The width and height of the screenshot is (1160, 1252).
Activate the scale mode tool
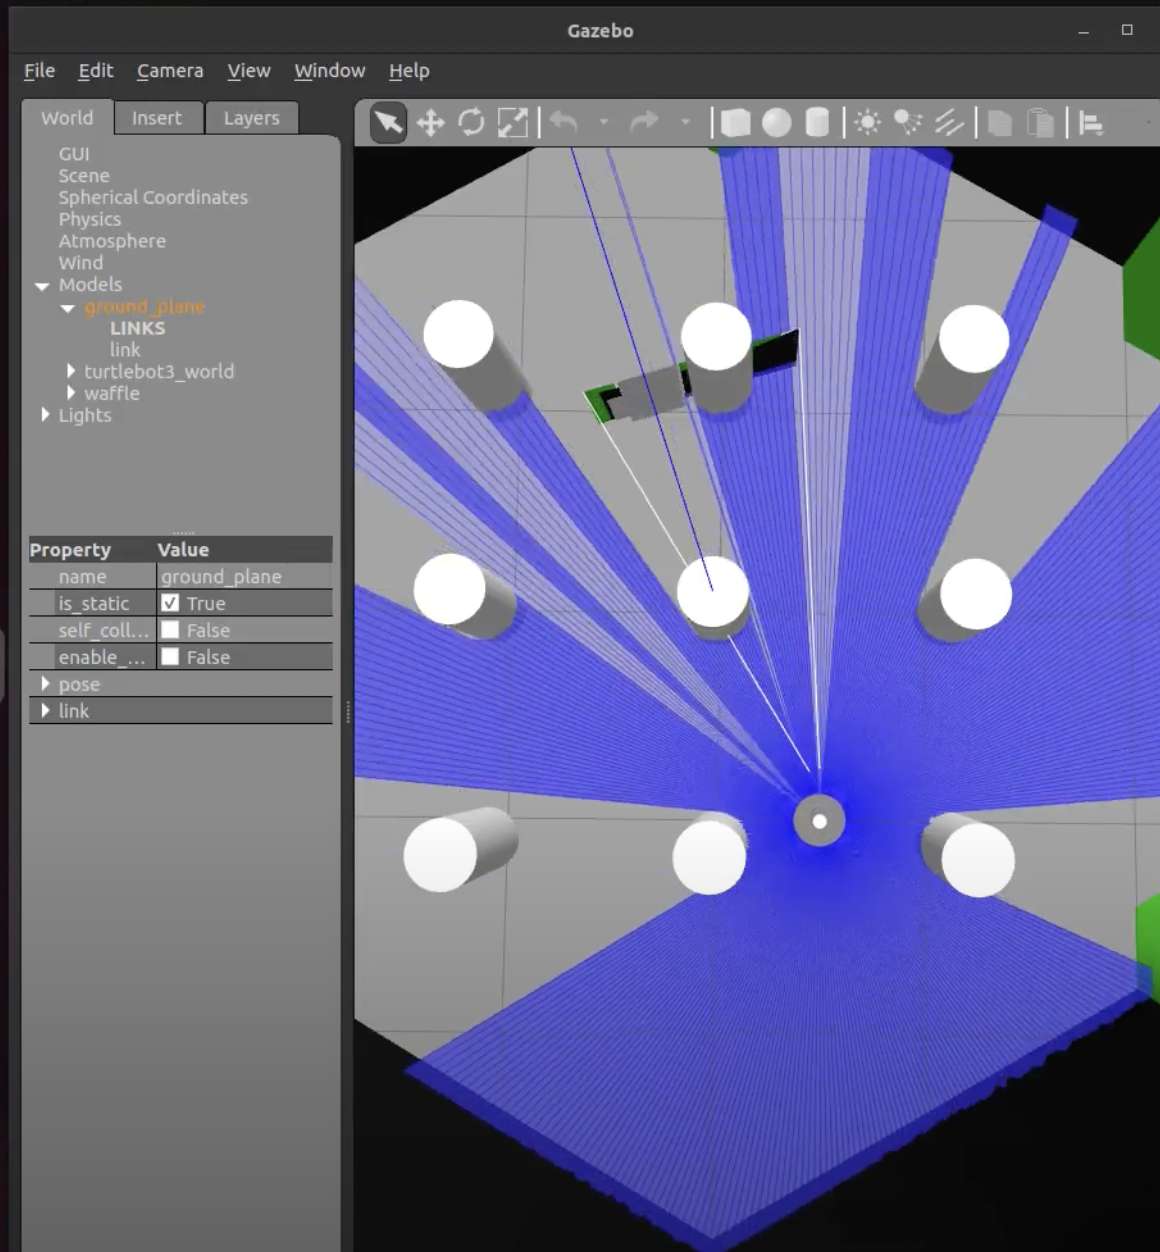512,123
